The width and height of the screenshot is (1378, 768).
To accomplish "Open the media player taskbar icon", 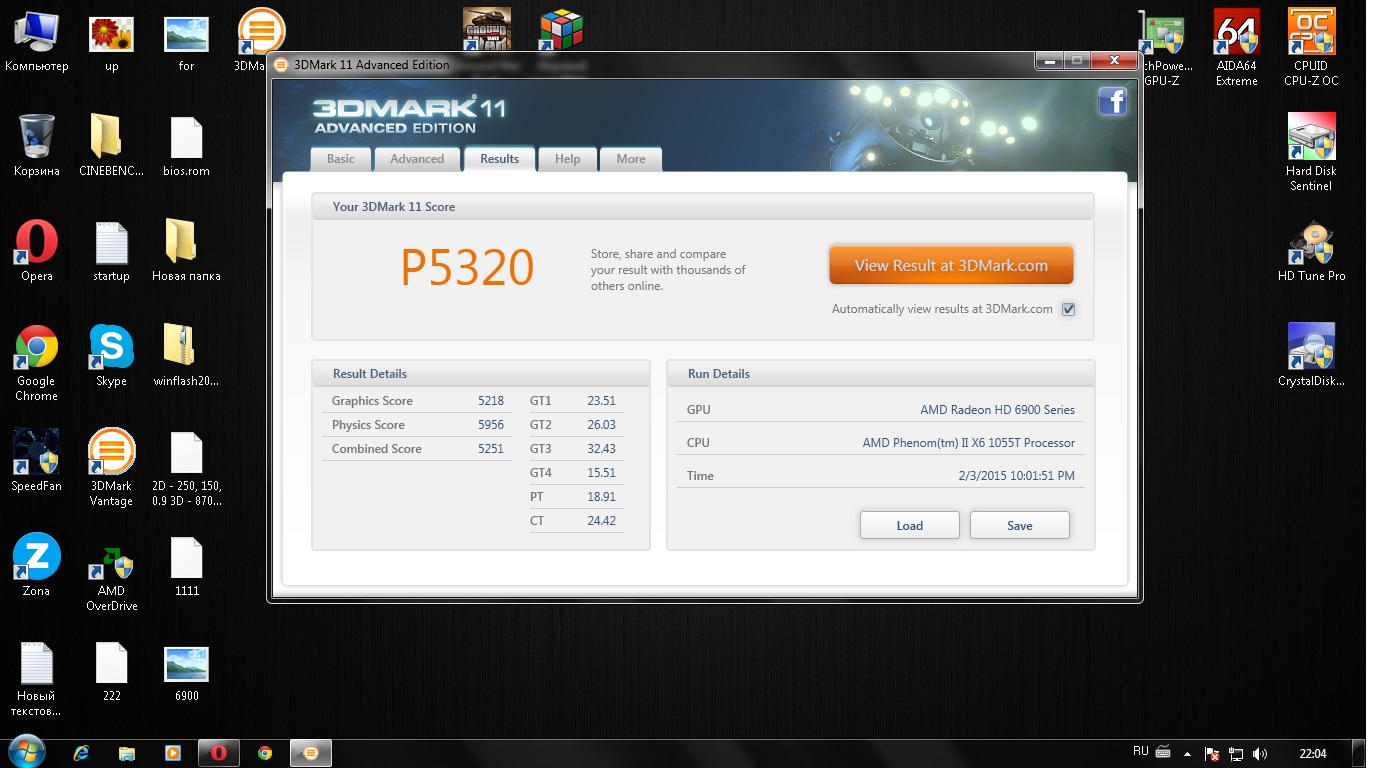I will coord(173,753).
